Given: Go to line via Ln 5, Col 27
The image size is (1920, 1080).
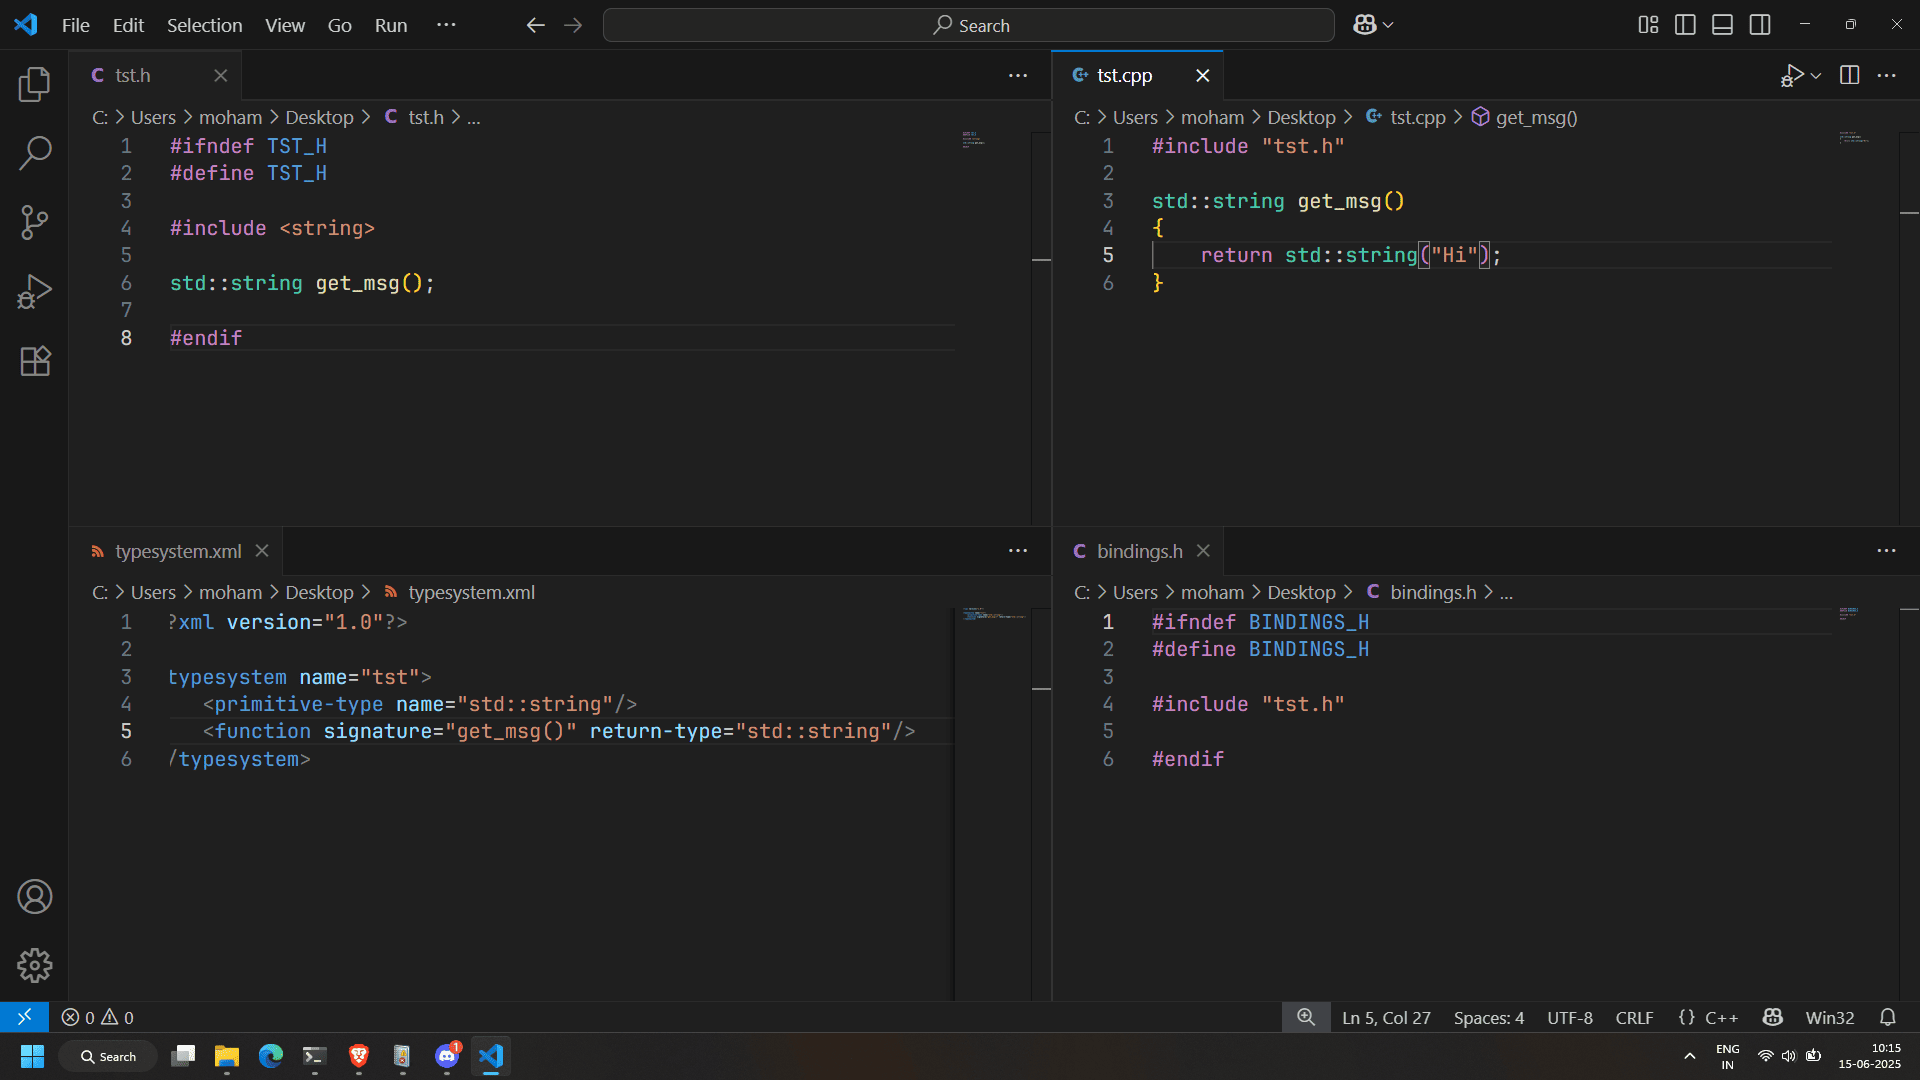Looking at the screenshot, I should (x=1386, y=1017).
